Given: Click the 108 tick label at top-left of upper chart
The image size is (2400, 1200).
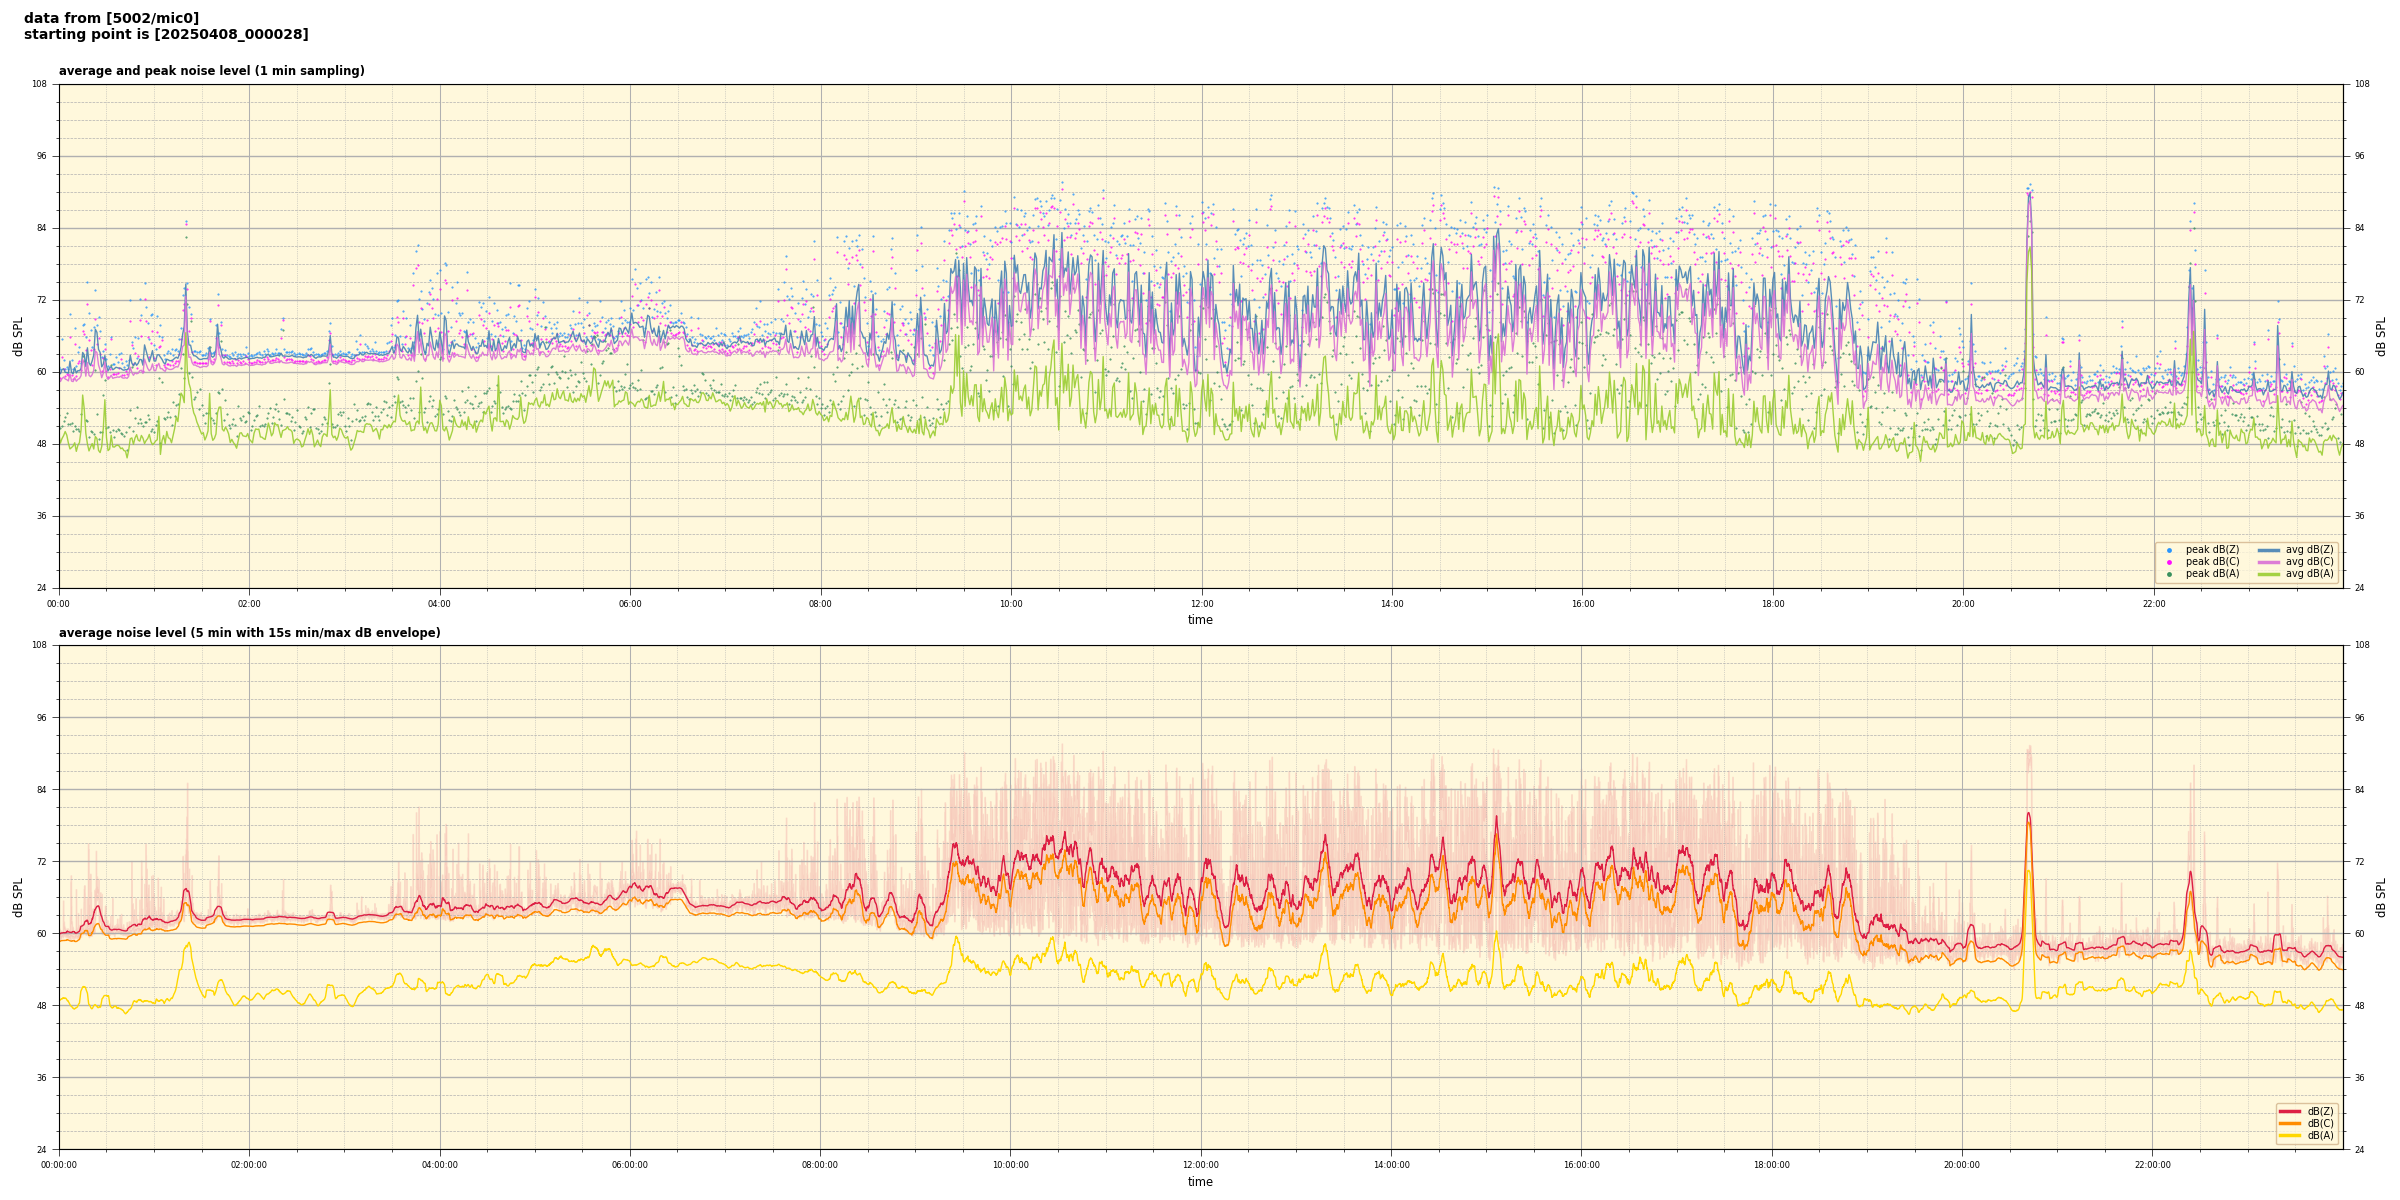Looking at the screenshot, I should tap(40, 84).
